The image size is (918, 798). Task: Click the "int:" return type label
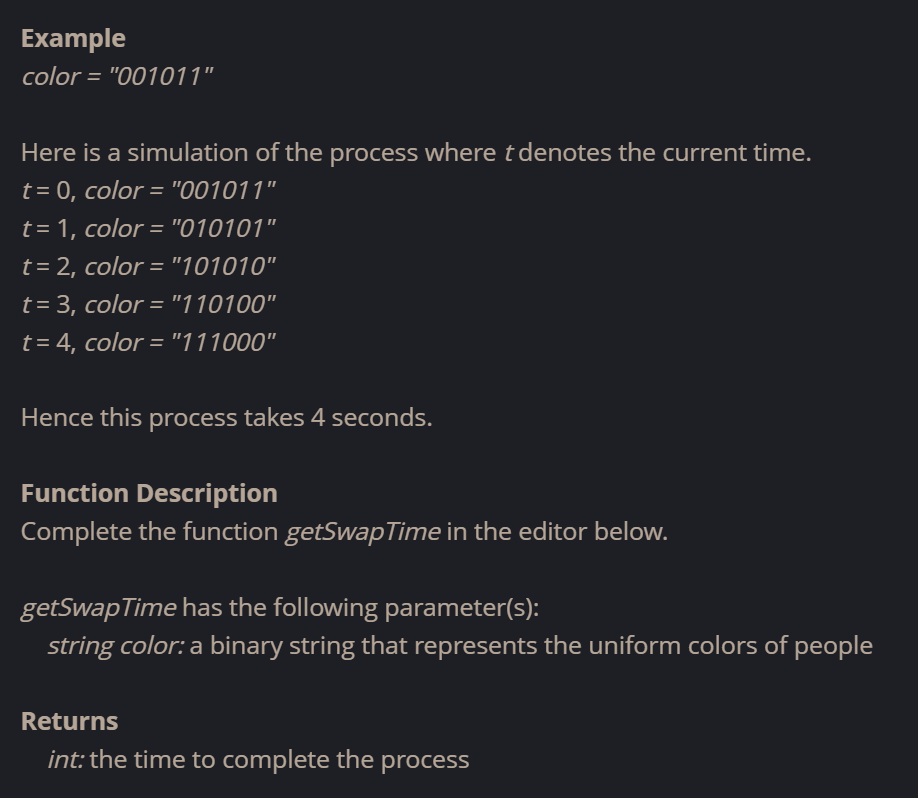(x=66, y=759)
